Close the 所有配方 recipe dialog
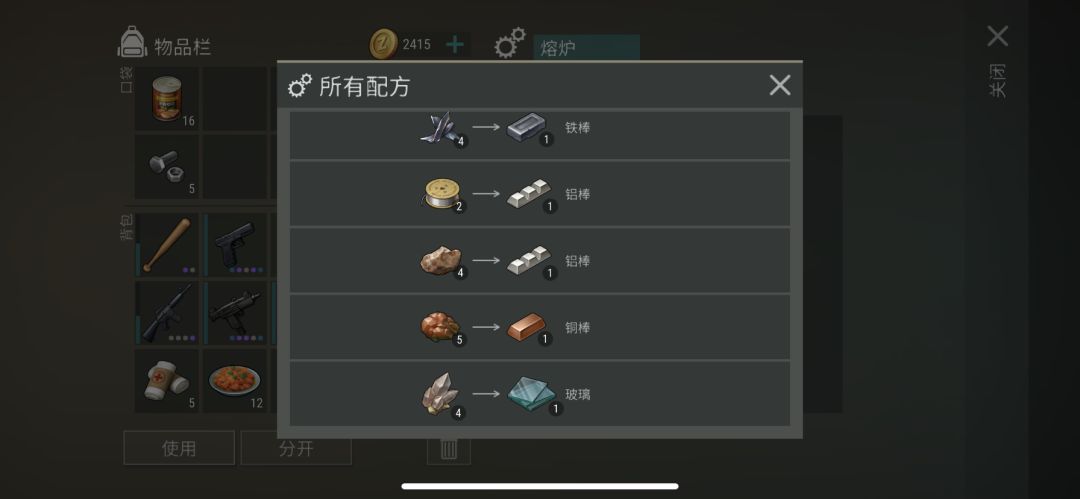 tap(780, 85)
